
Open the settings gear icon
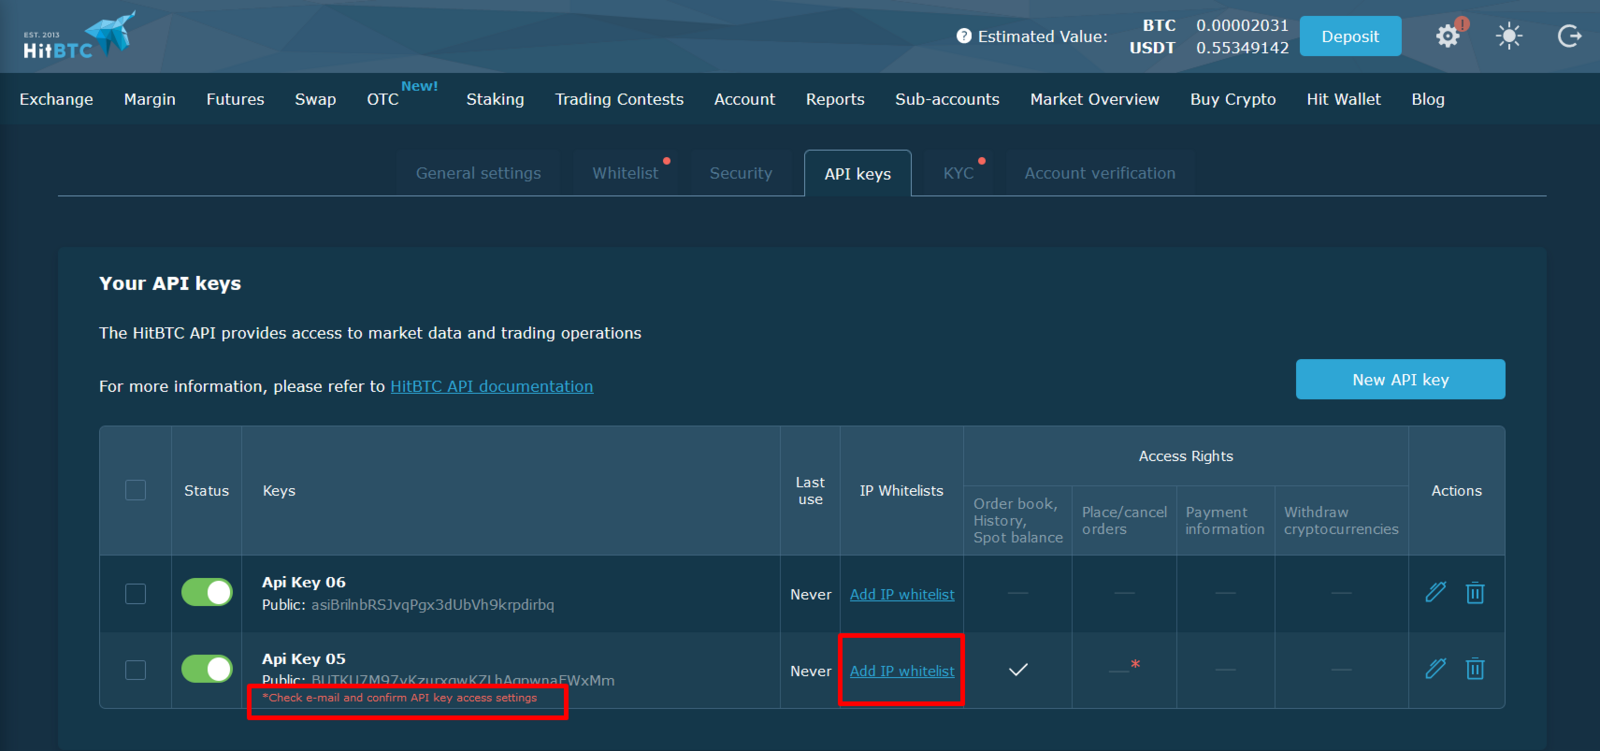pos(1448,37)
